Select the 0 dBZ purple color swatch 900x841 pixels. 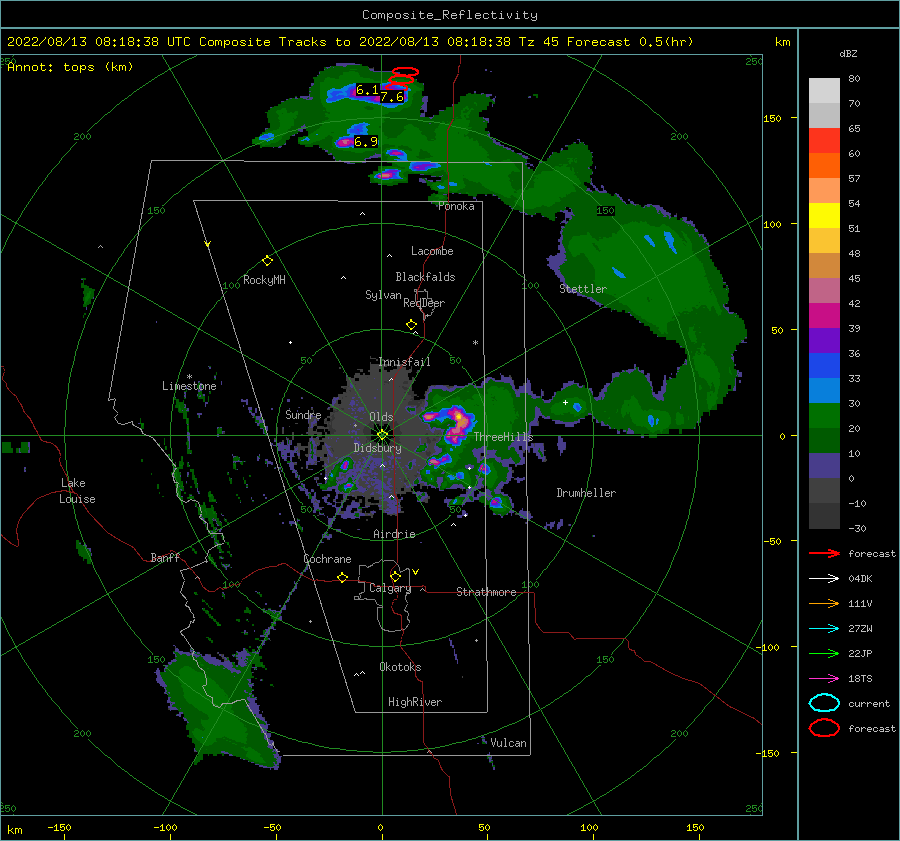[x=824, y=466]
